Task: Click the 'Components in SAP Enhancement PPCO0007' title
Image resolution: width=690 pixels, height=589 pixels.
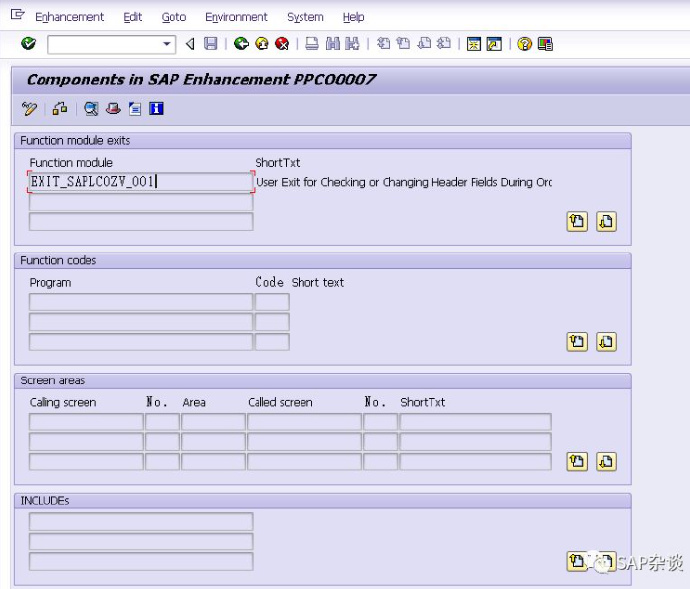Action: [202, 80]
